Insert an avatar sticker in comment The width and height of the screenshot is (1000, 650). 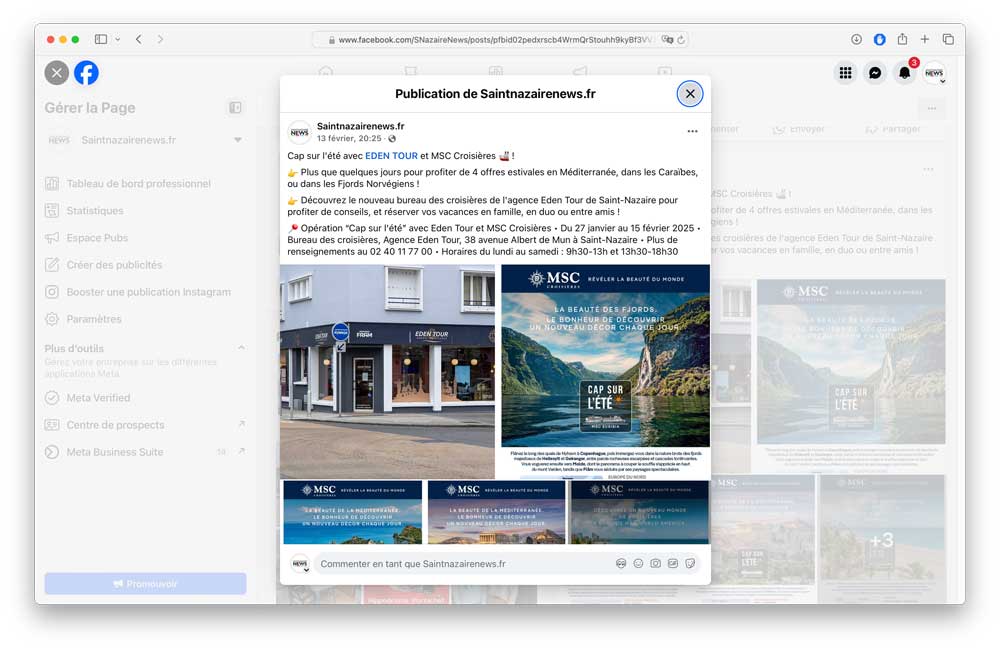[x=621, y=564]
